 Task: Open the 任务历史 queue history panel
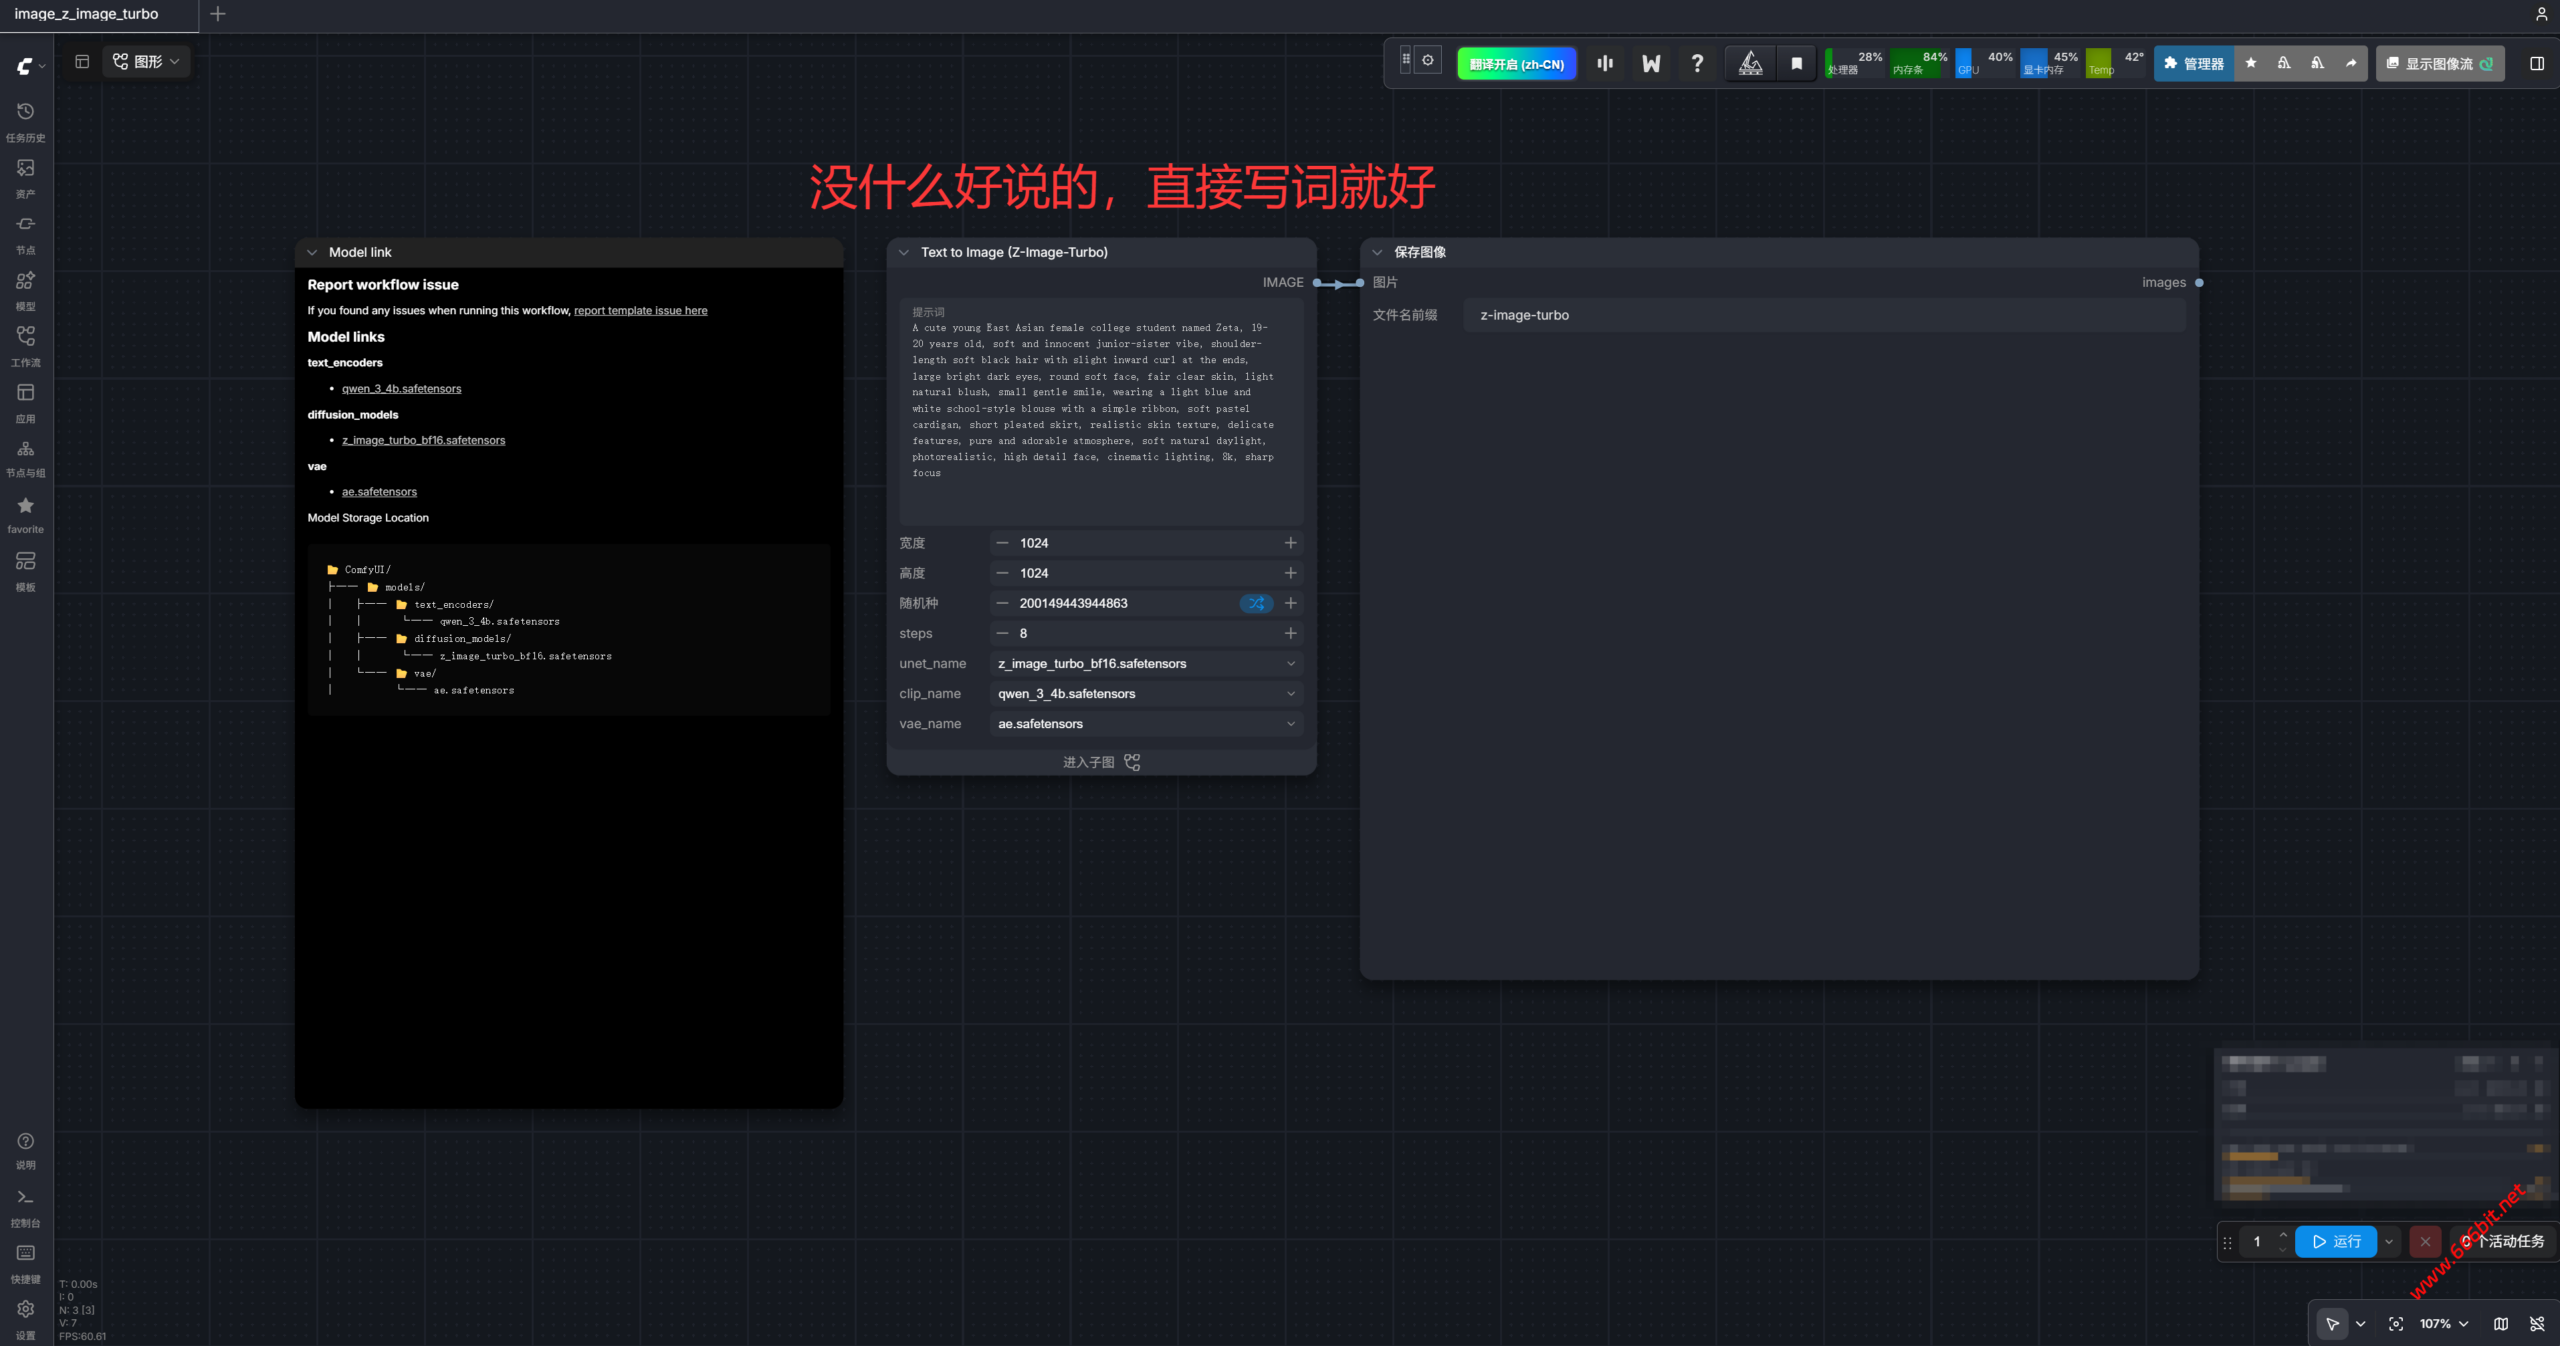[26, 121]
